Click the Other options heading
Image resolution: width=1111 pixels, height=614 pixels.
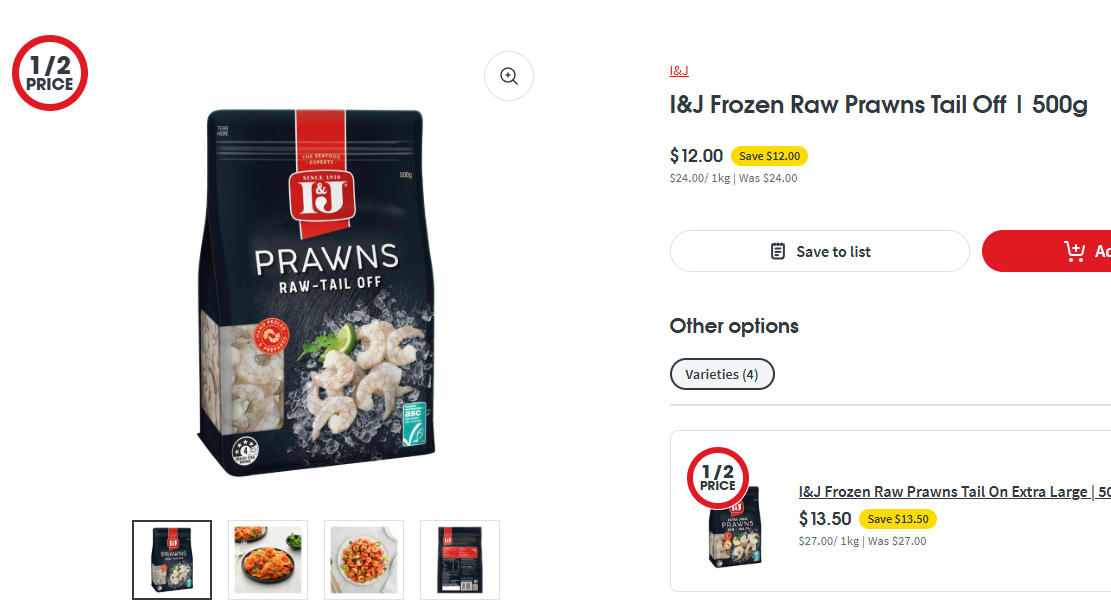(734, 326)
